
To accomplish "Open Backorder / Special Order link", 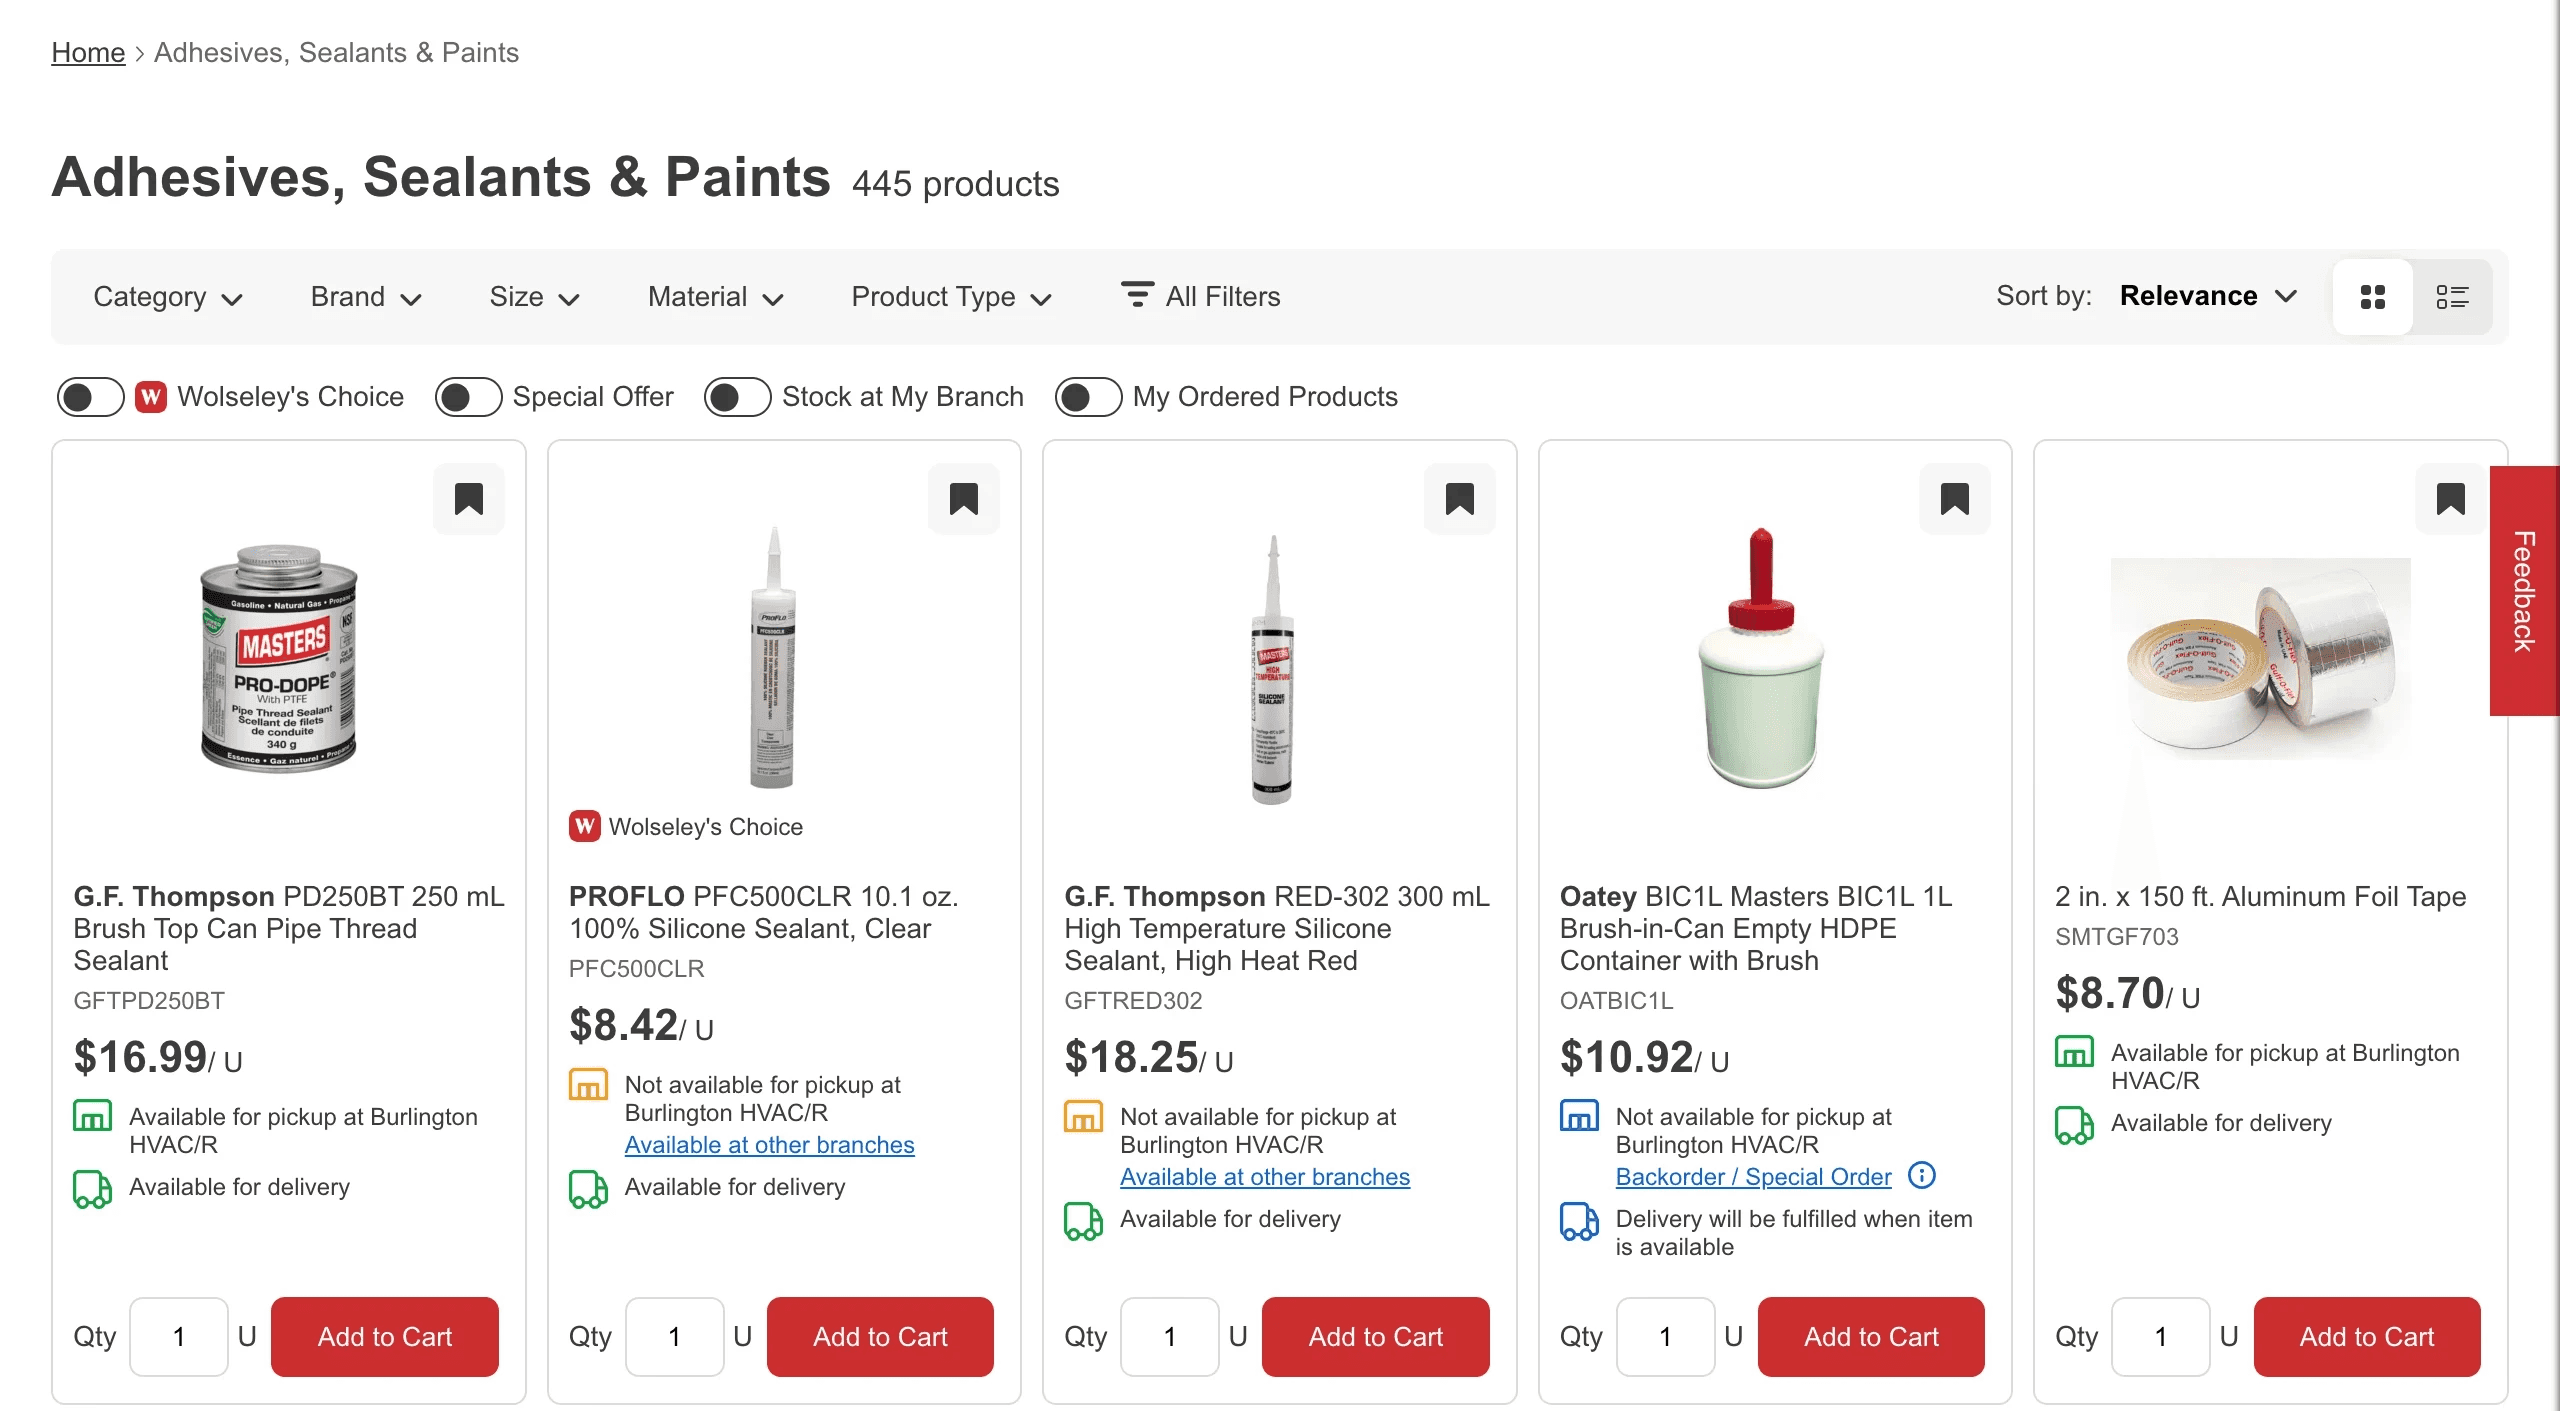I will pyautogui.click(x=1753, y=1176).
